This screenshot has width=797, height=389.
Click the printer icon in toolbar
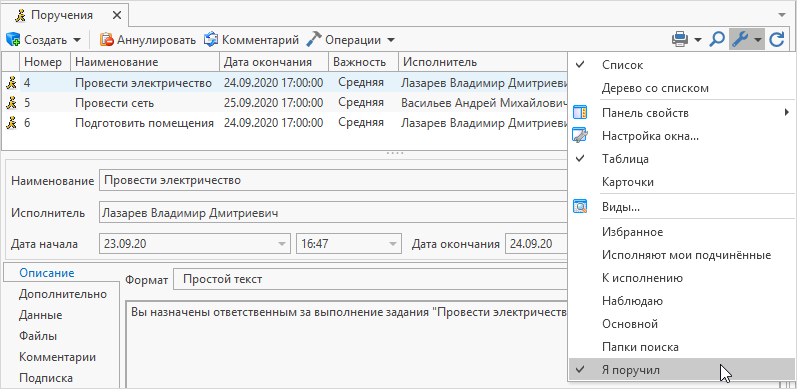(680, 39)
